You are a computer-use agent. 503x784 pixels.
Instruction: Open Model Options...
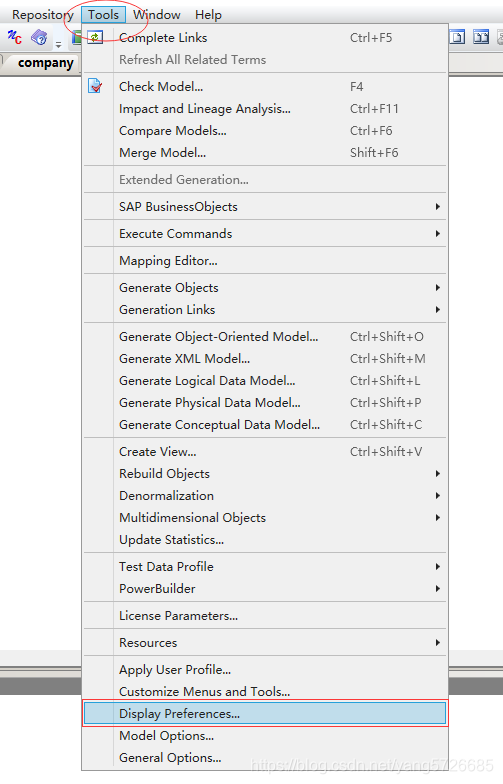(265, 736)
